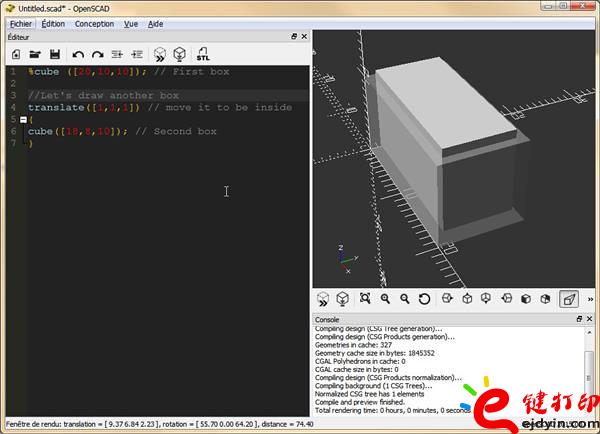
Task: Render the model from the editor toolbar
Action: pyautogui.click(x=180, y=53)
